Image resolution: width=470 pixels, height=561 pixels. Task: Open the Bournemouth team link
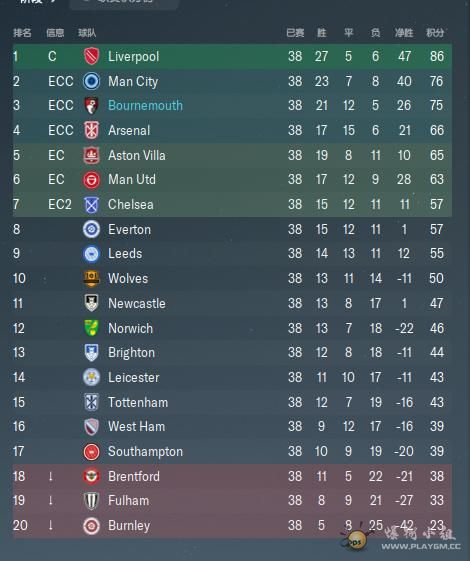click(145, 106)
